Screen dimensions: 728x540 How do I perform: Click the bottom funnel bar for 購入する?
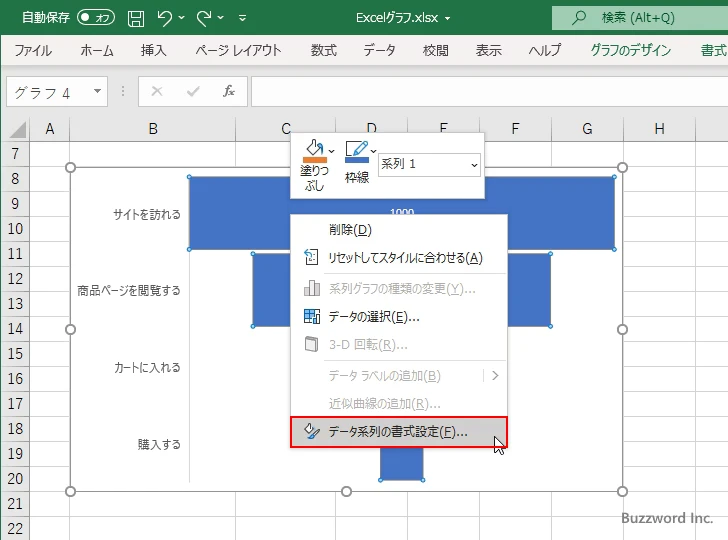(x=402, y=464)
